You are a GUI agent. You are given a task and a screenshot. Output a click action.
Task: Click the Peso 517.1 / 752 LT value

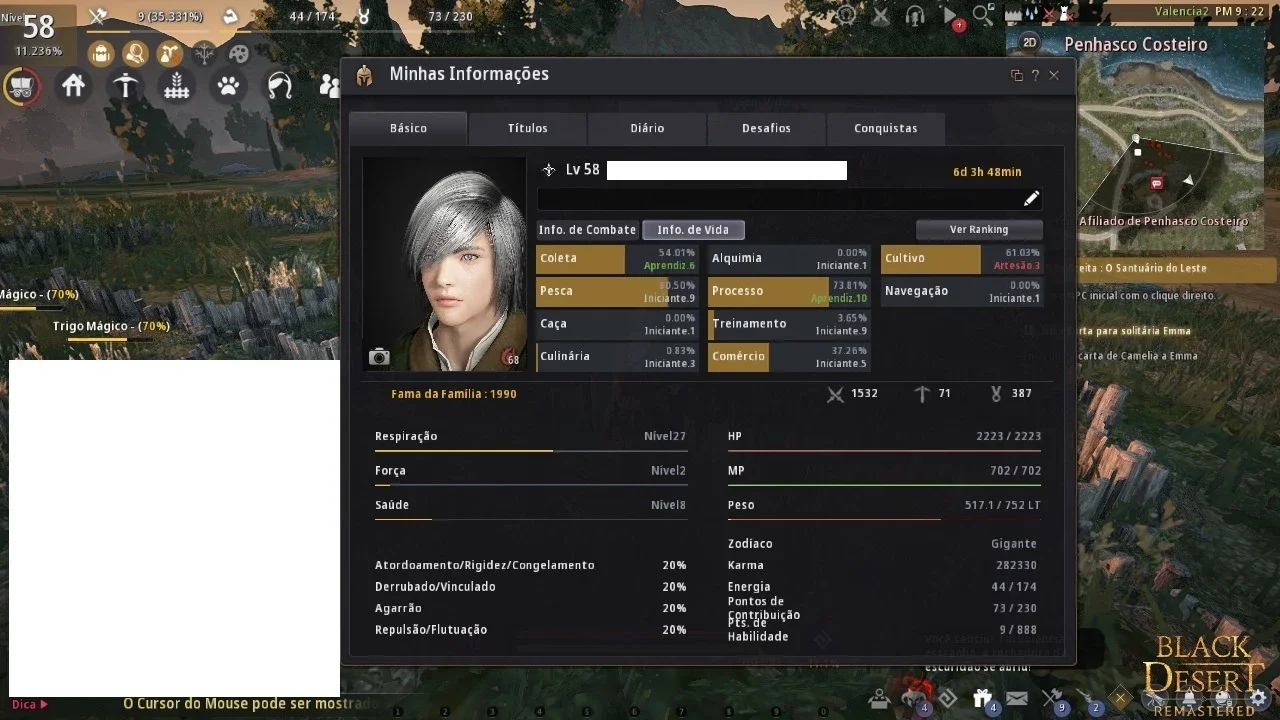1002,506
